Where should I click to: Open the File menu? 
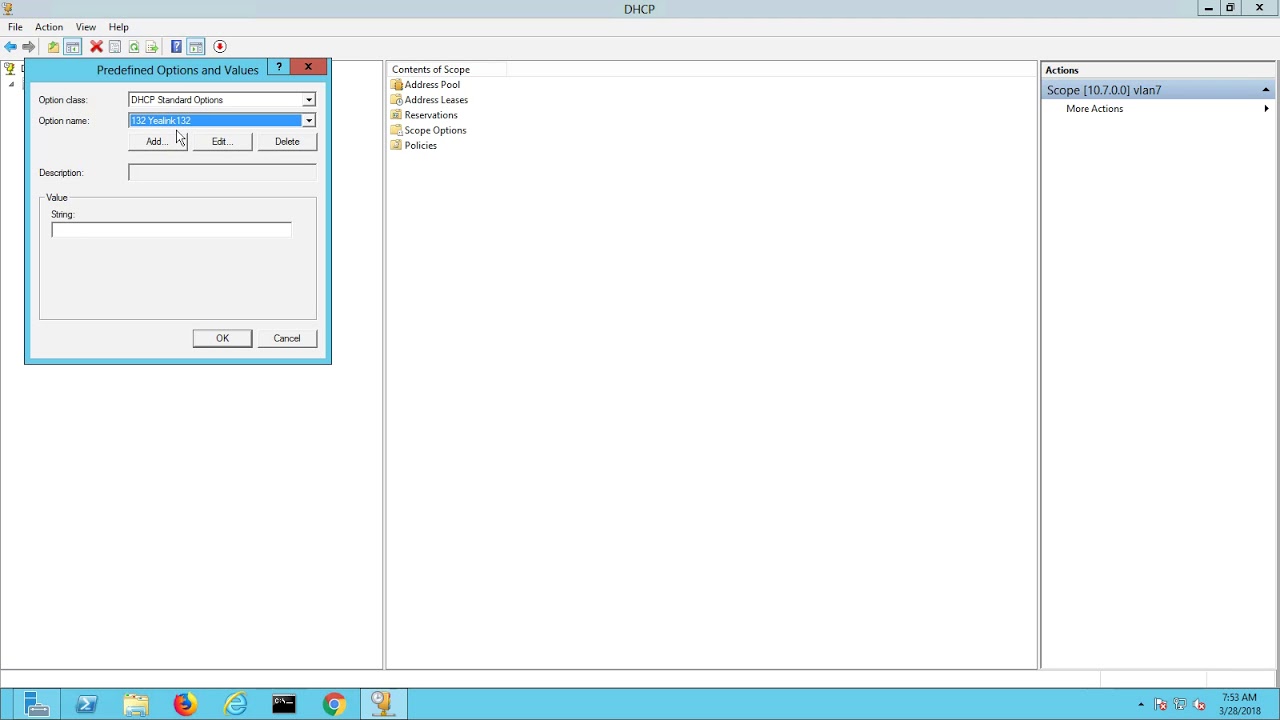click(15, 27)
